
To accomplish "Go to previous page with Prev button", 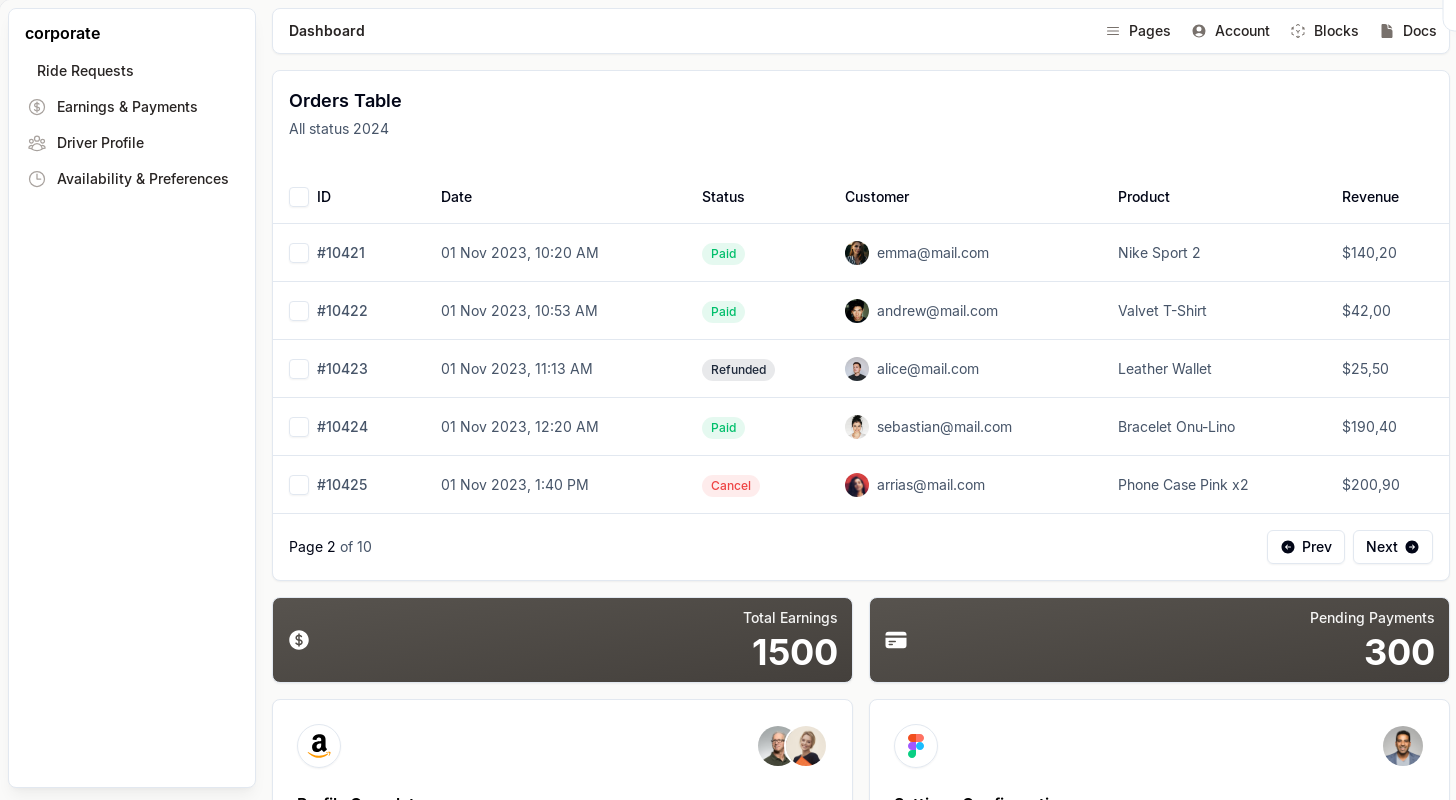I will (1305, 547).
